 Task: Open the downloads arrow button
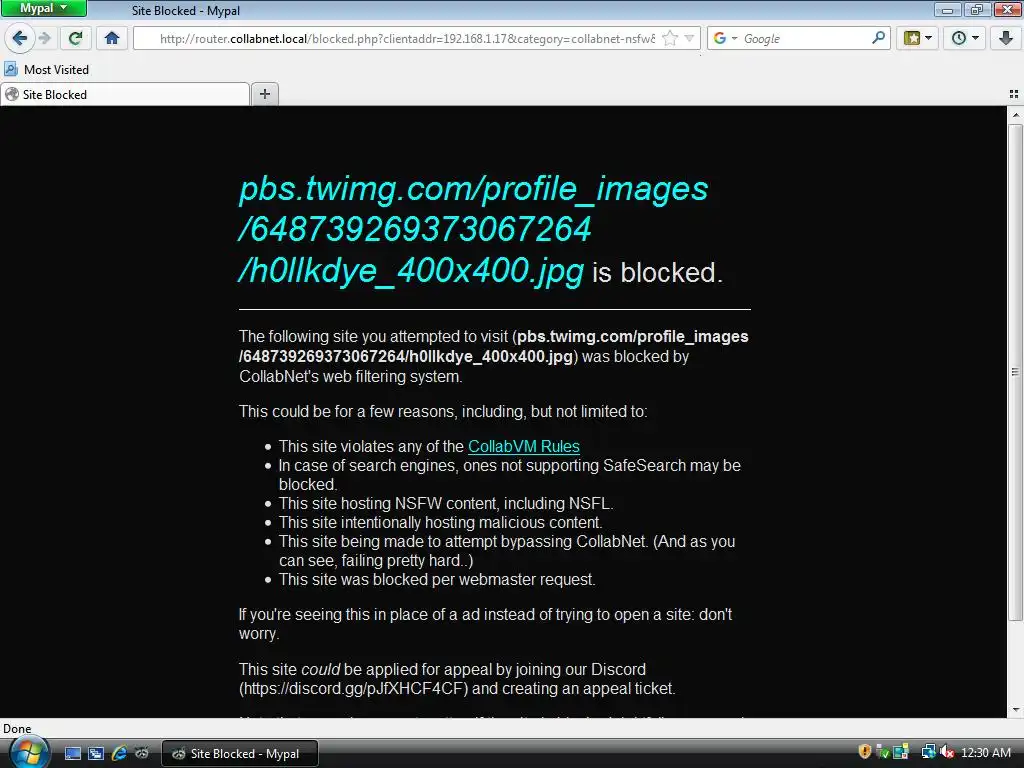click(x=1006, y=39)
